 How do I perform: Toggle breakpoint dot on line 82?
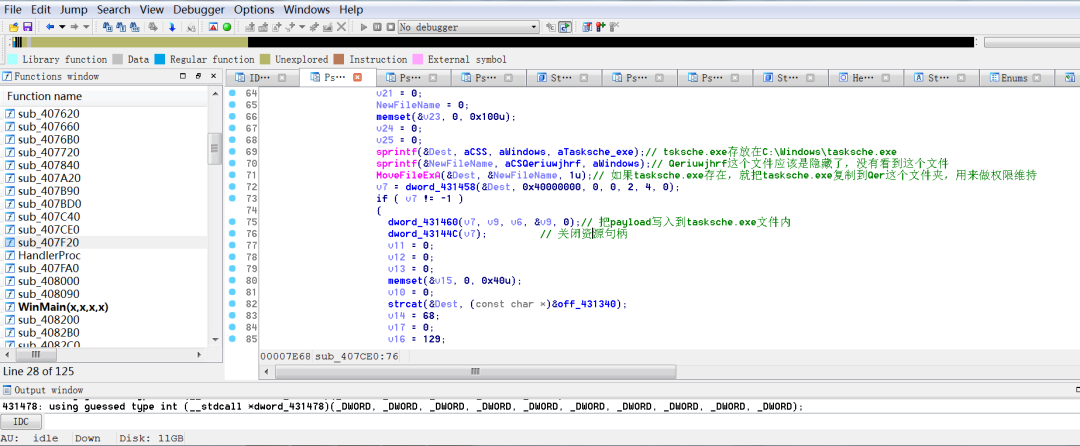(x=233, y=303)
